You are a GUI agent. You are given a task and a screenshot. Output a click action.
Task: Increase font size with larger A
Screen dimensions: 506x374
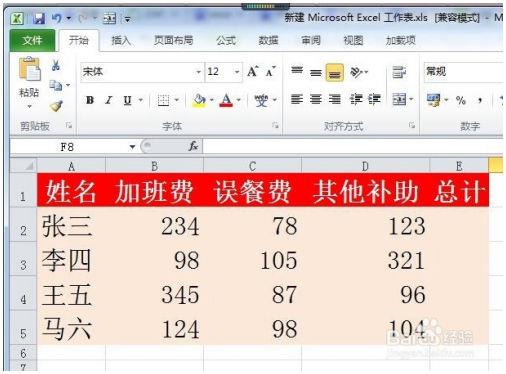[253, 71]
